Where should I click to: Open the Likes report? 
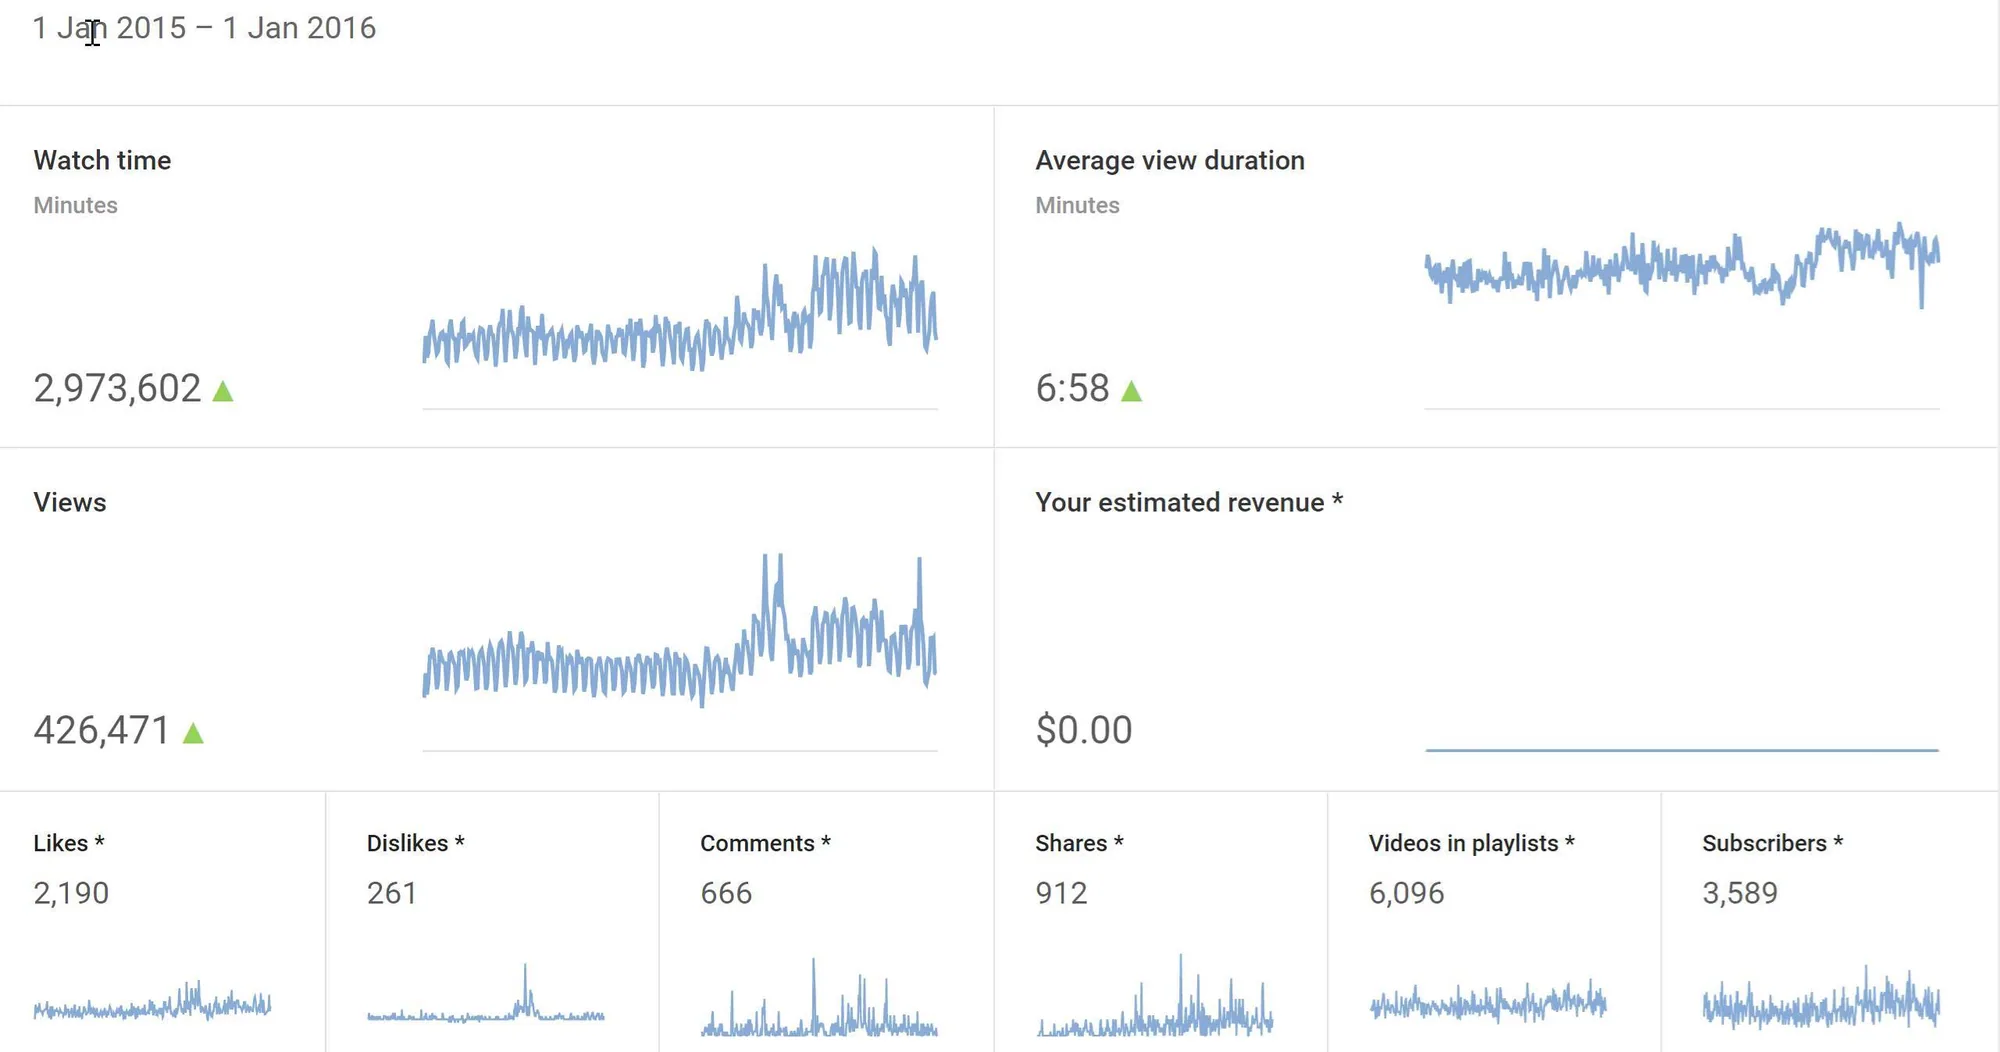pos(69,843)
